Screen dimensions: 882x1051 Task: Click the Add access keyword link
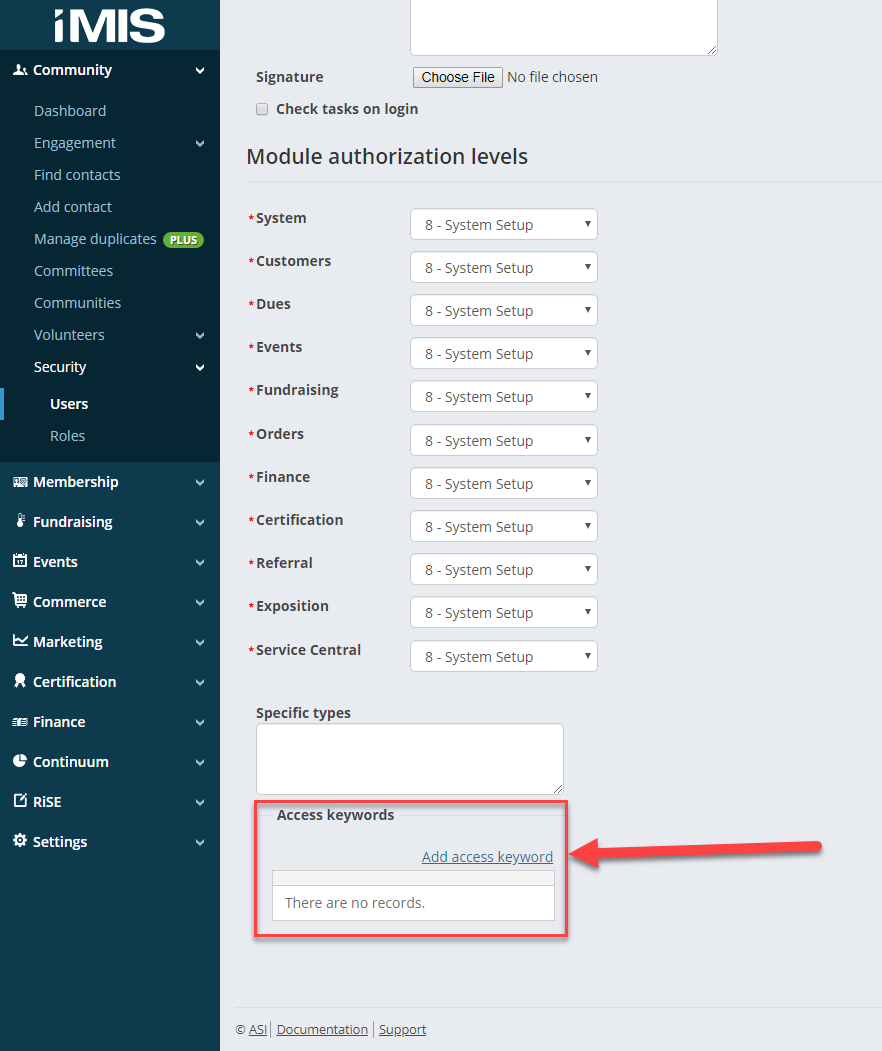tap(487, 857)
